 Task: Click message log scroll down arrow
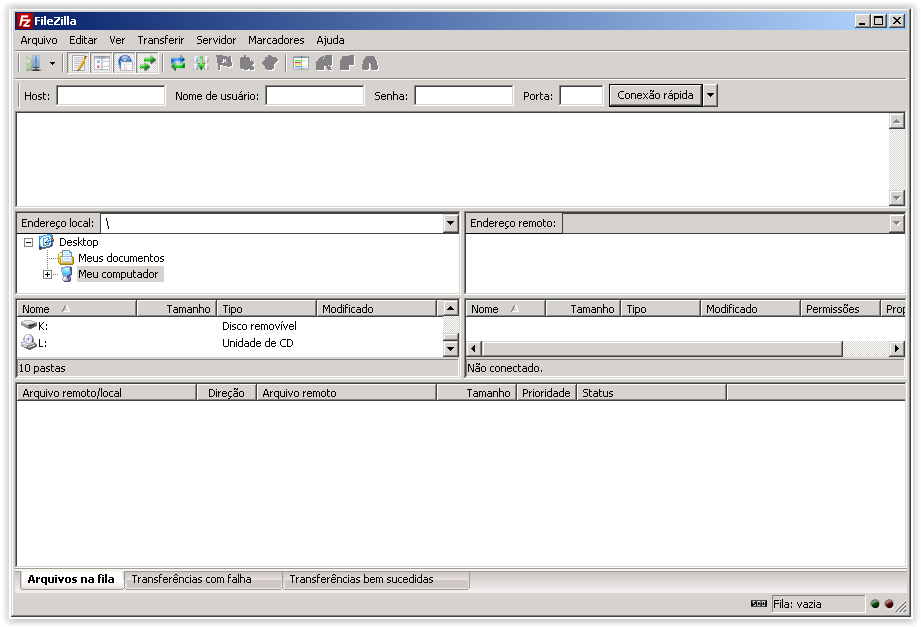point(896,198)
